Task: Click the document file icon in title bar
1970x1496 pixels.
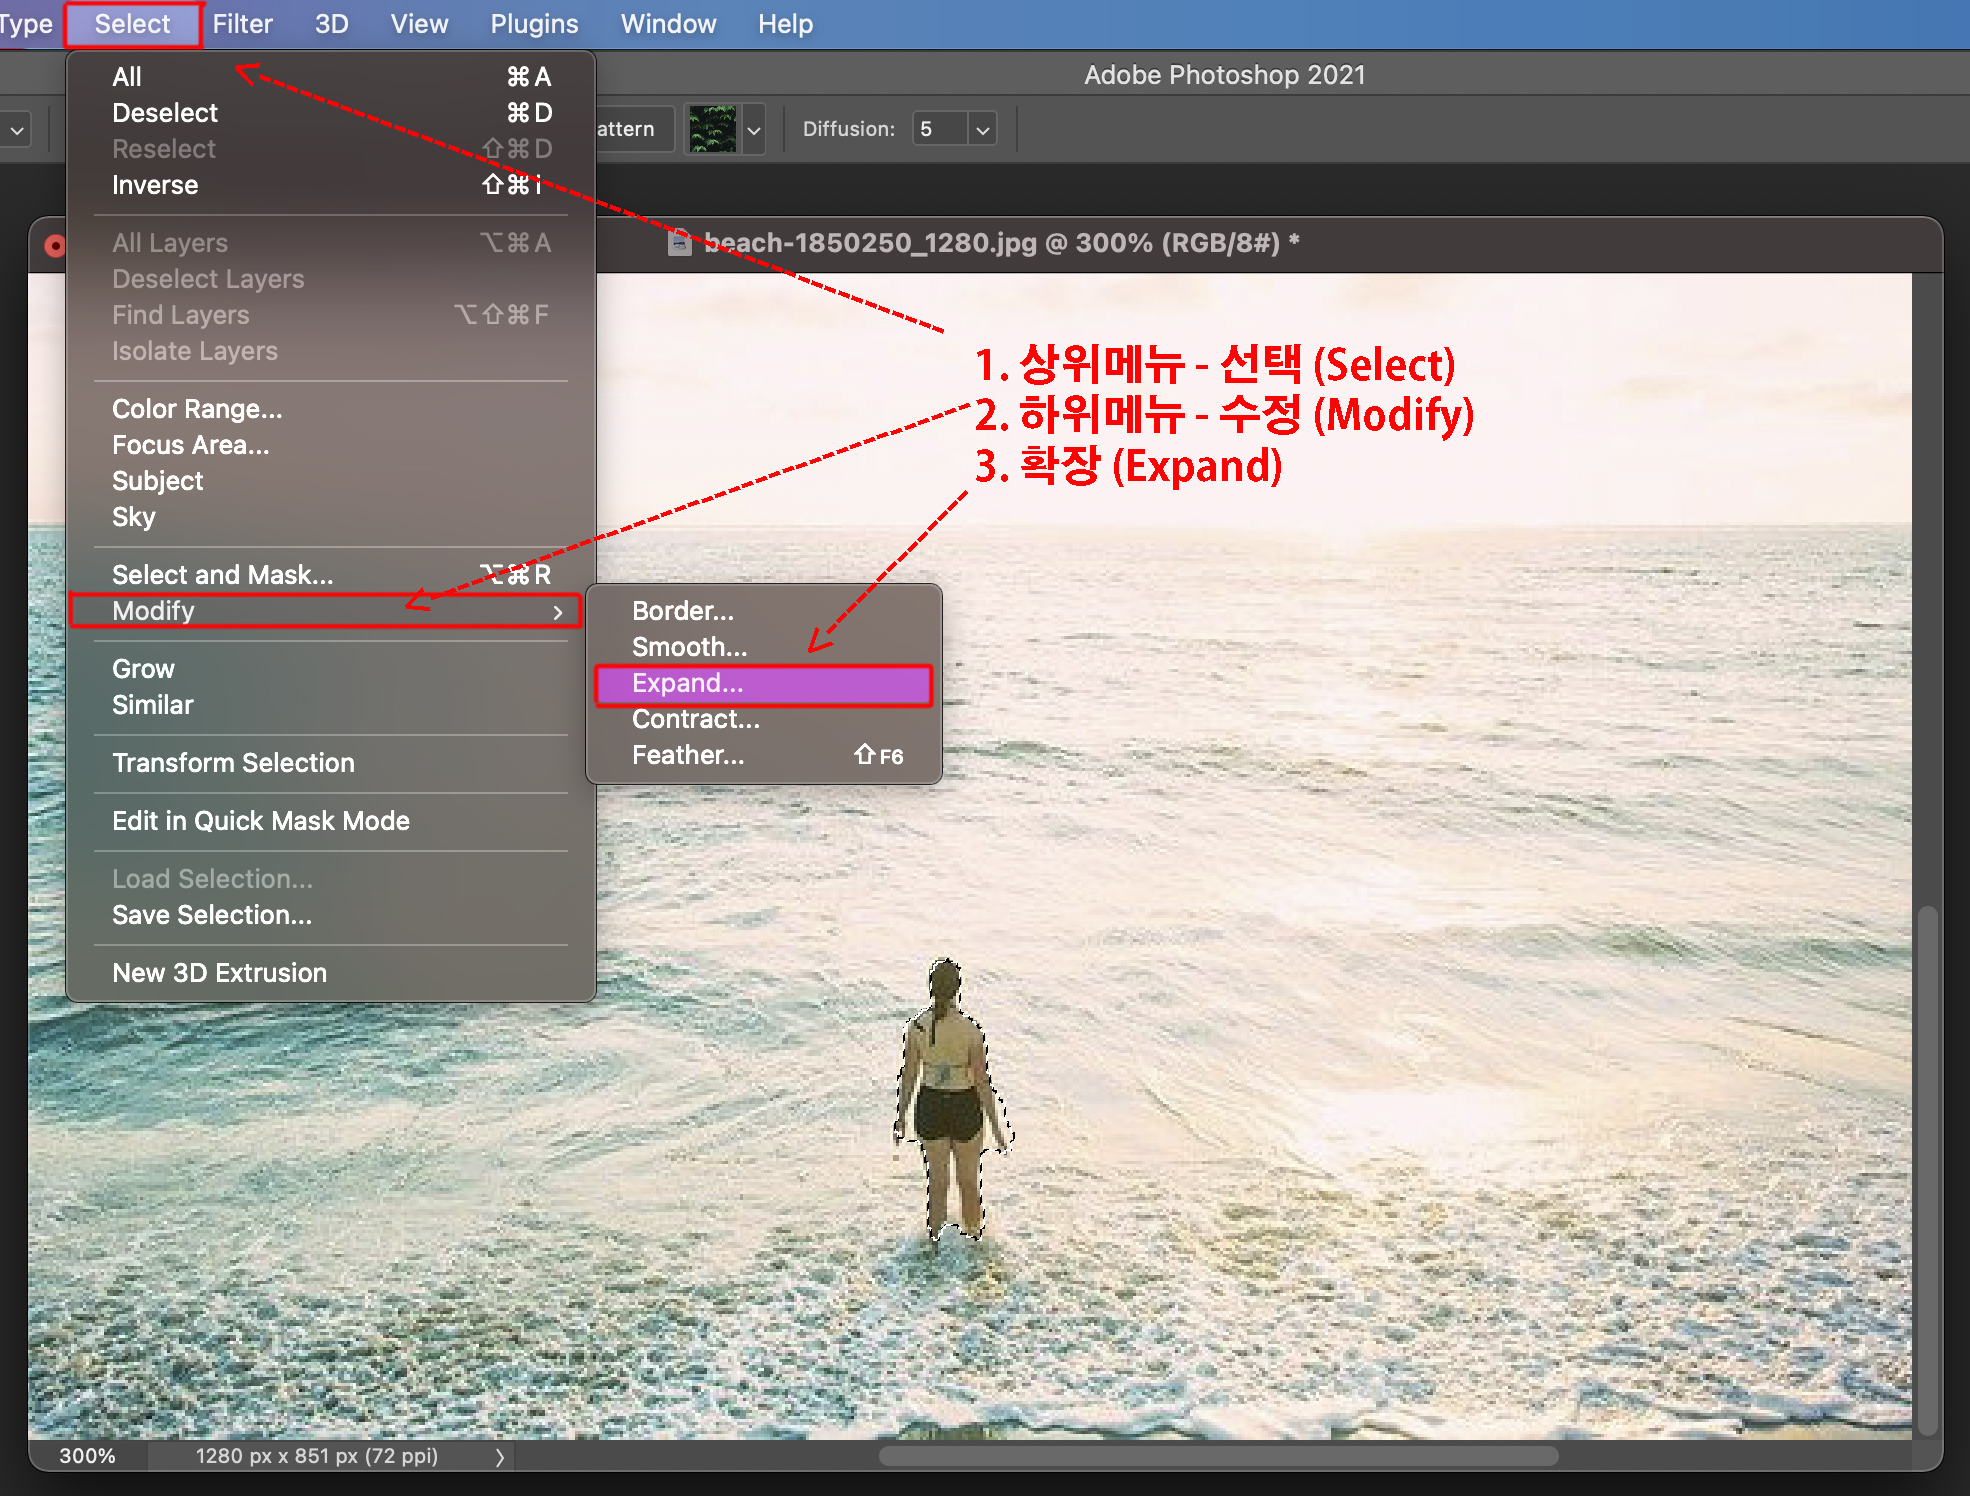Action: pos(680,243)
